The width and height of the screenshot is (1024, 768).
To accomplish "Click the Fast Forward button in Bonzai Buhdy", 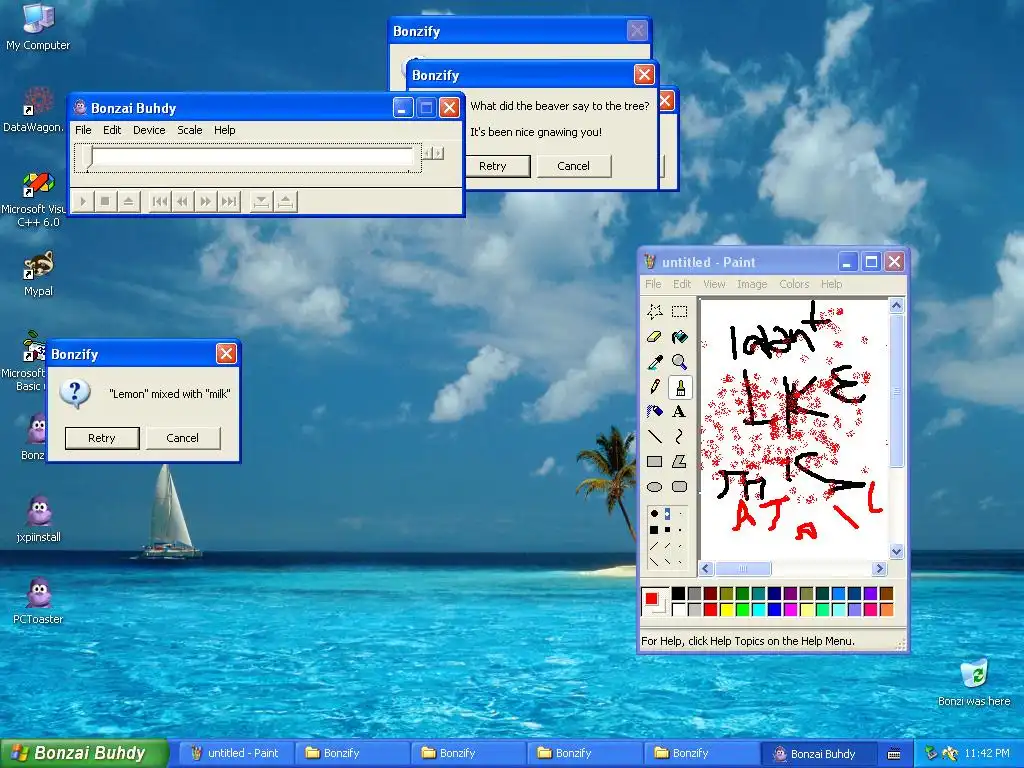I will (x=206, y=201).
